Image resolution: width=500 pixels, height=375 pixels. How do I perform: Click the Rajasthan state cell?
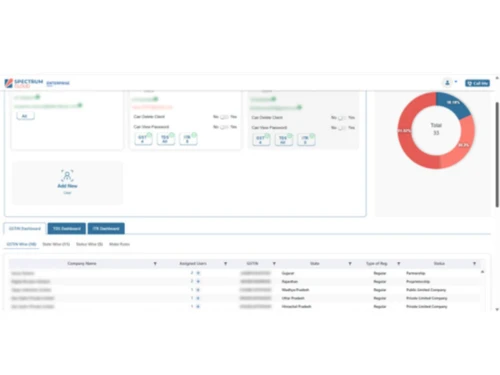coord(290,282)
